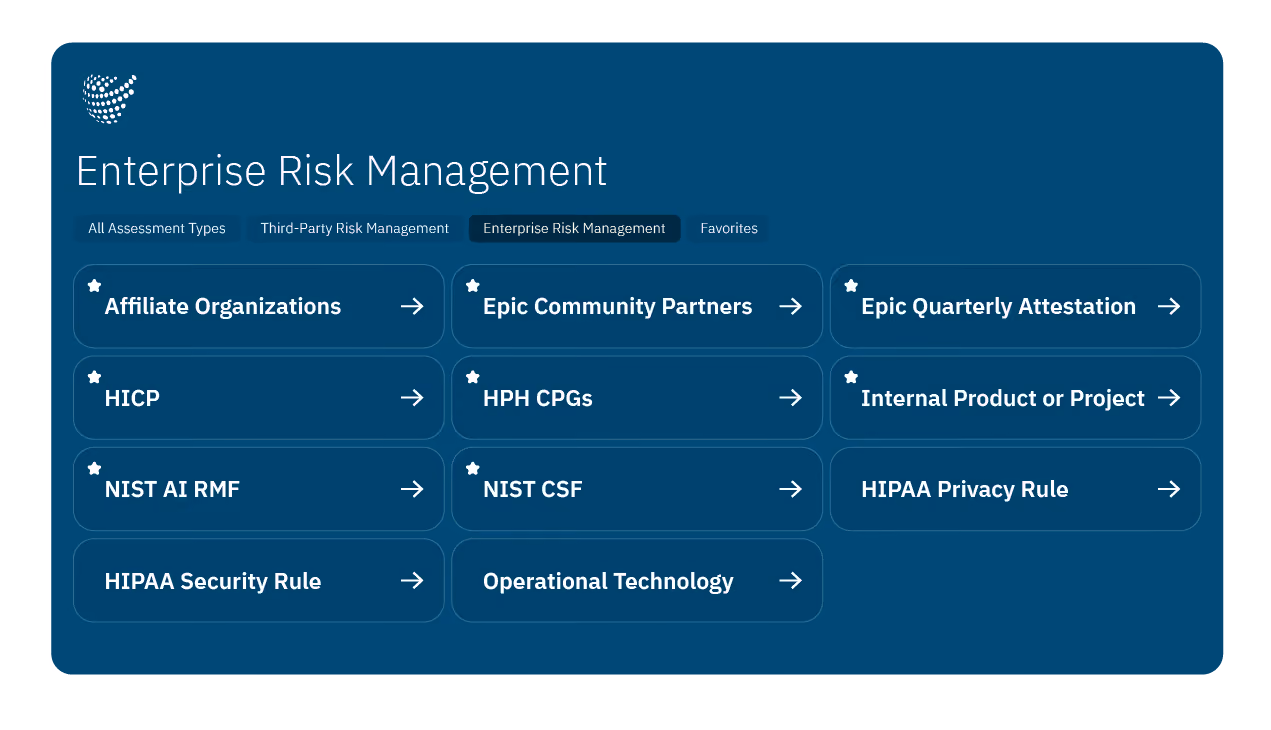This screenshot has width=1271, height=730.
Task: Click arrow icon on HICP card
Action: (x=412, y=398)
